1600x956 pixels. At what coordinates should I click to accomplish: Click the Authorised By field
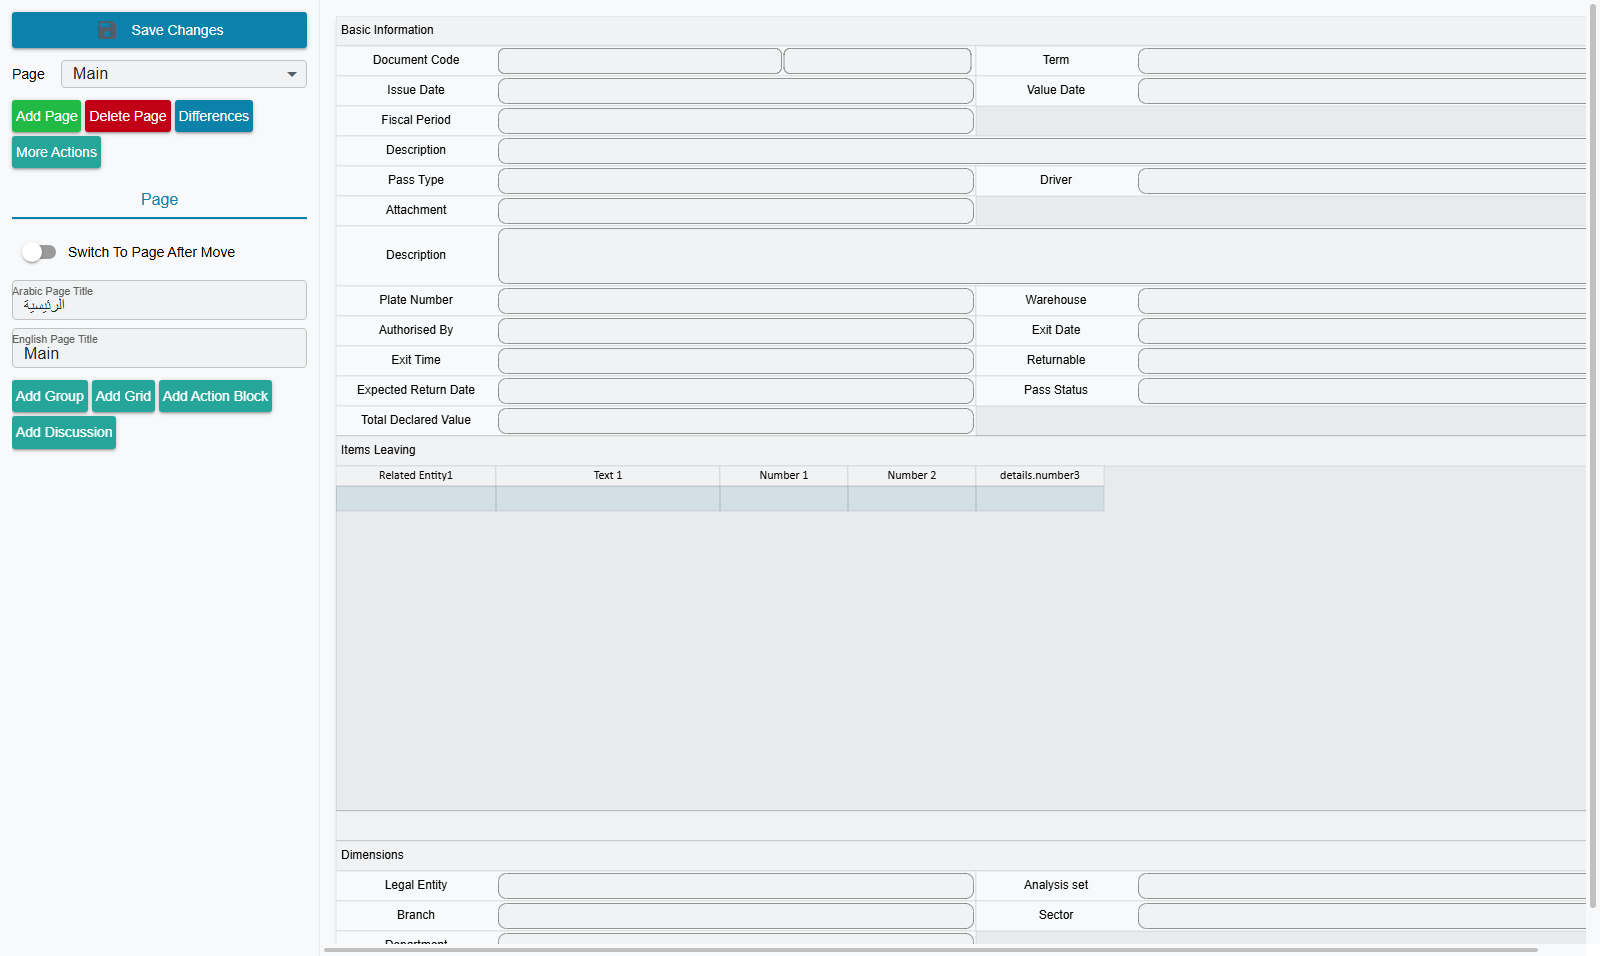(736, 331)
